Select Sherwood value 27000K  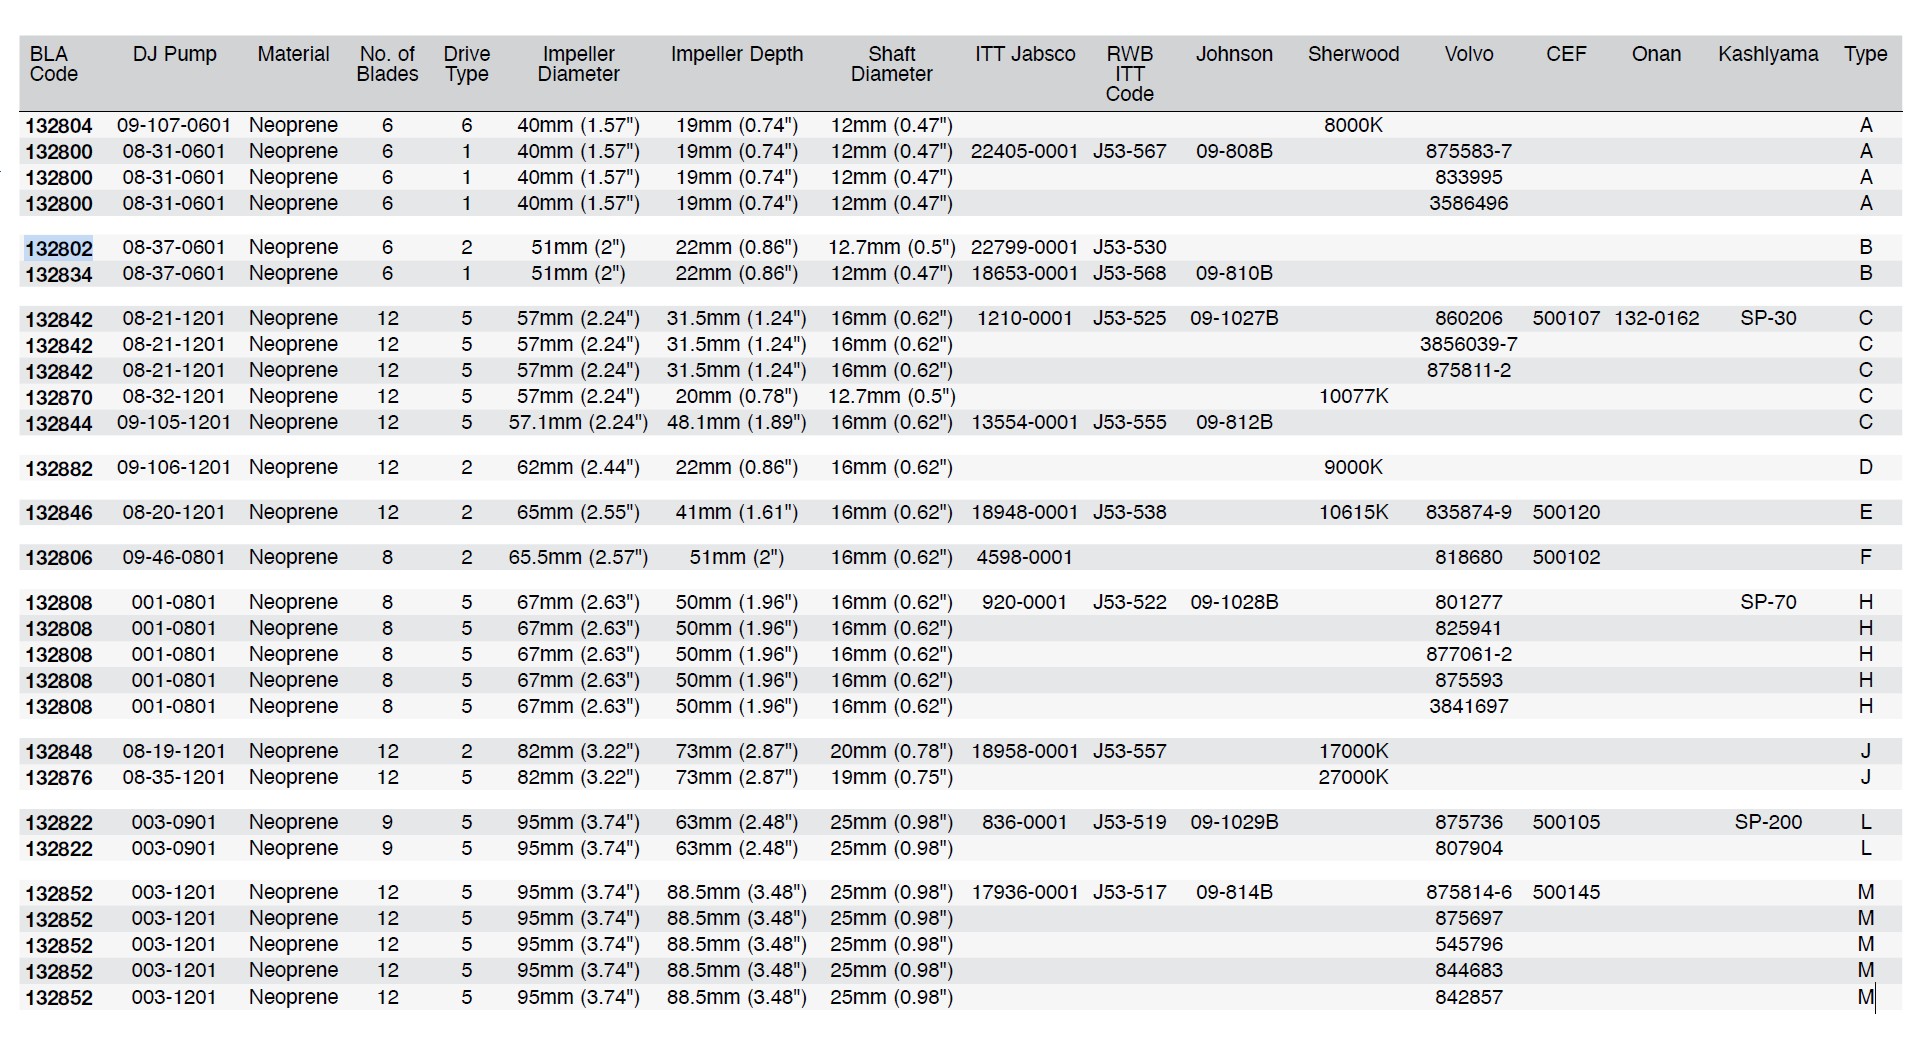pyautogui.click(x=1353, y=778)
